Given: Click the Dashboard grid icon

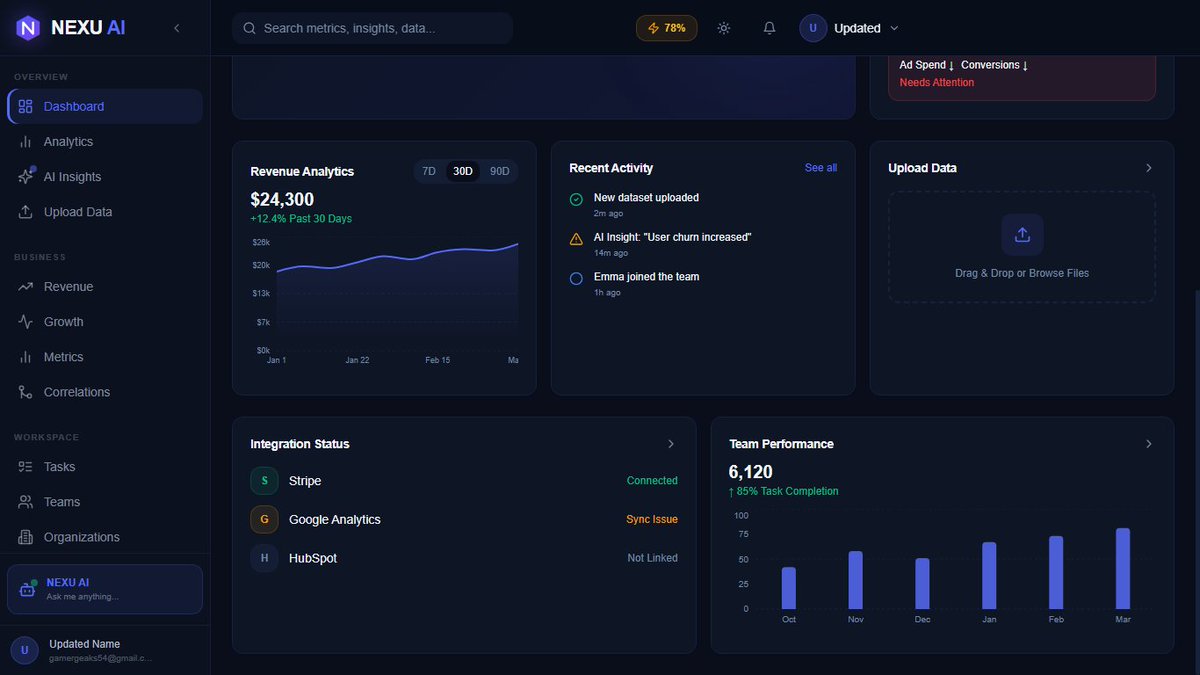Looking at the screenshot, I should point(25,106).
